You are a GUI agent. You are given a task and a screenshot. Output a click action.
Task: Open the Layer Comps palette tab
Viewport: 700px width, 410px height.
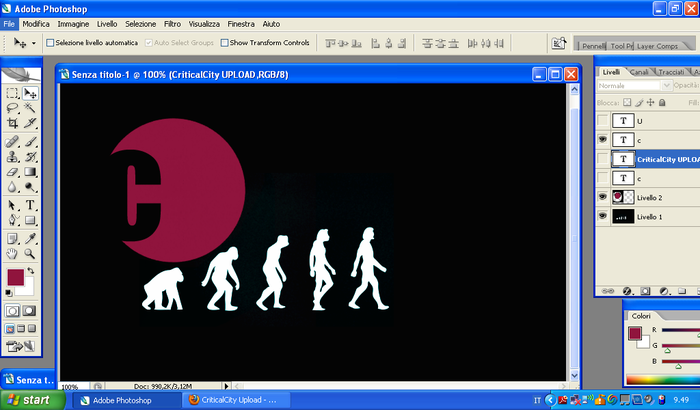pos(657,46)
